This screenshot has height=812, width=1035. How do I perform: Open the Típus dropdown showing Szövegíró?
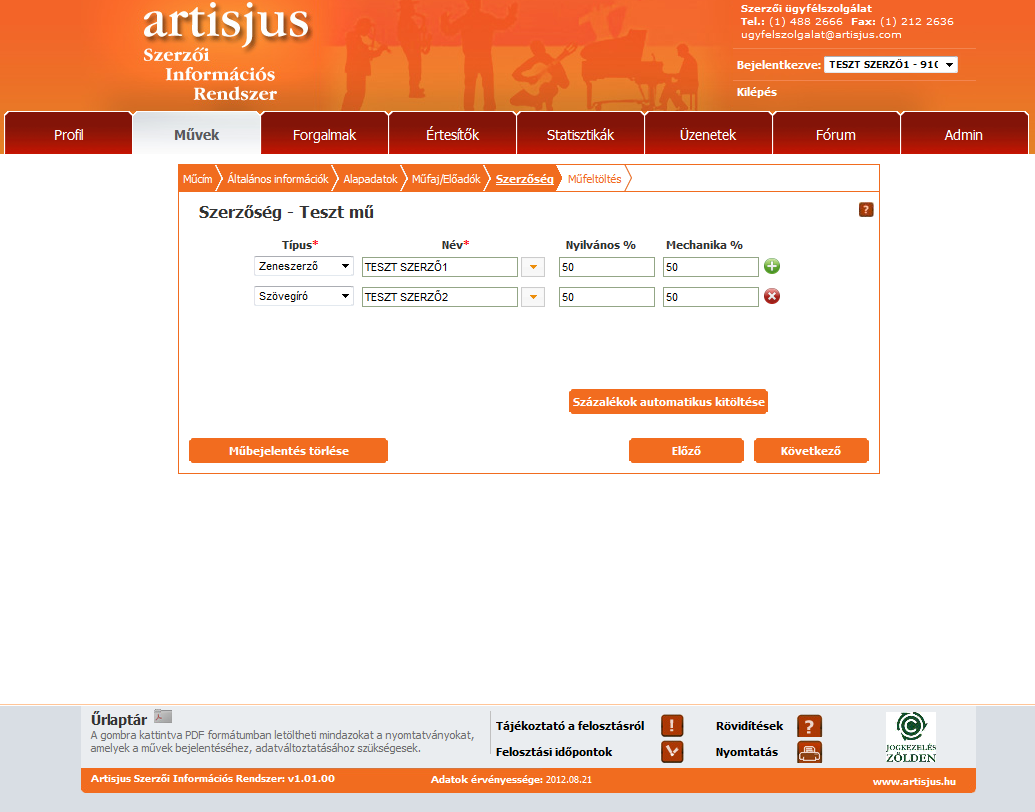click(x=304, y=296)
